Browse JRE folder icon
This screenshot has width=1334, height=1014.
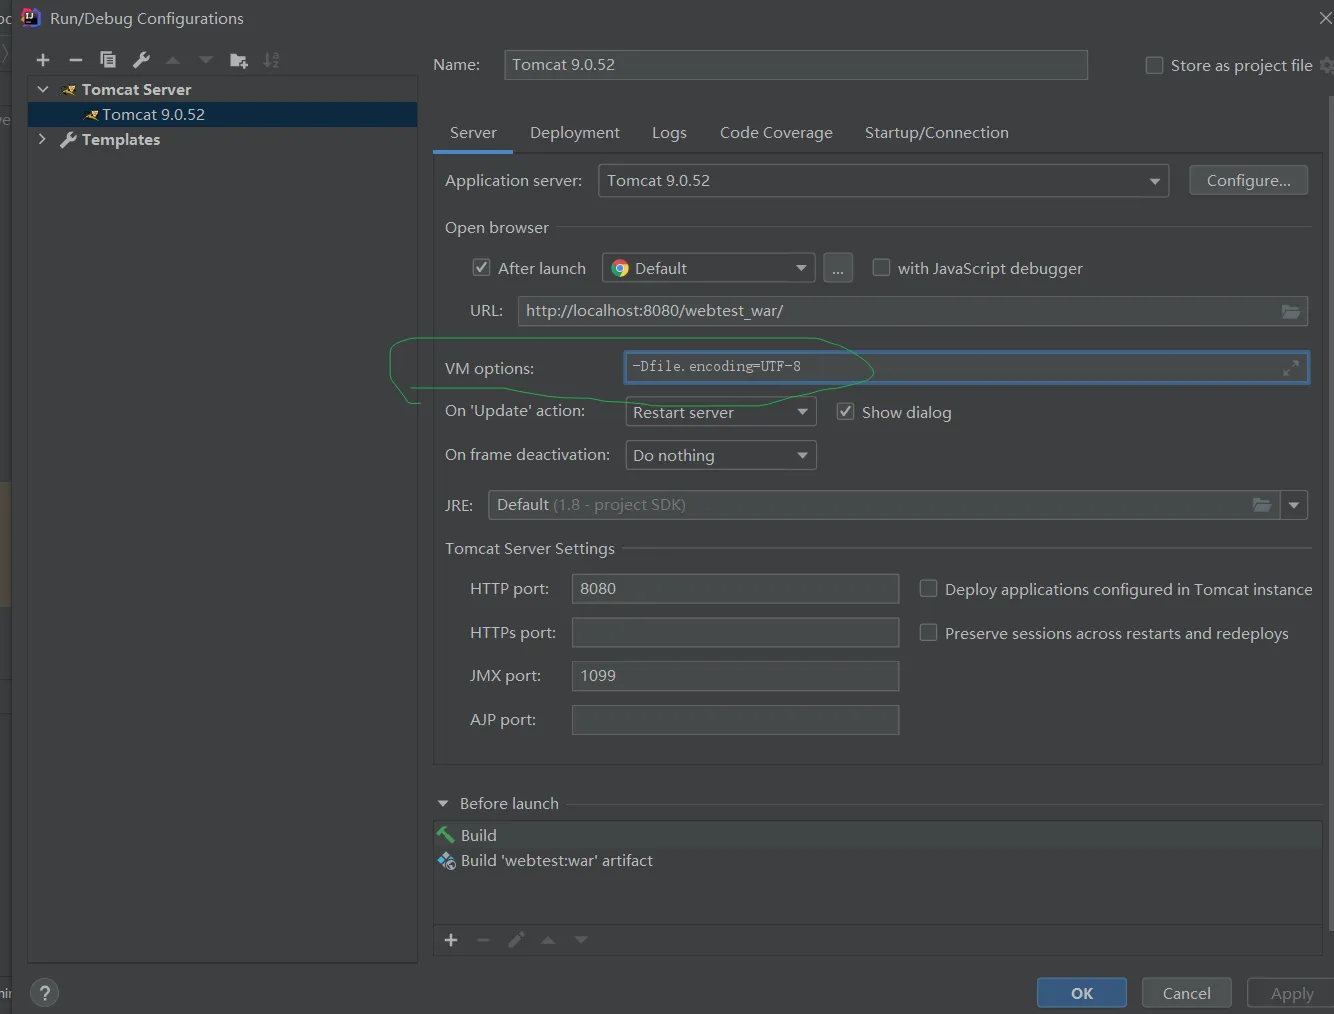[x=1262, y=505]
